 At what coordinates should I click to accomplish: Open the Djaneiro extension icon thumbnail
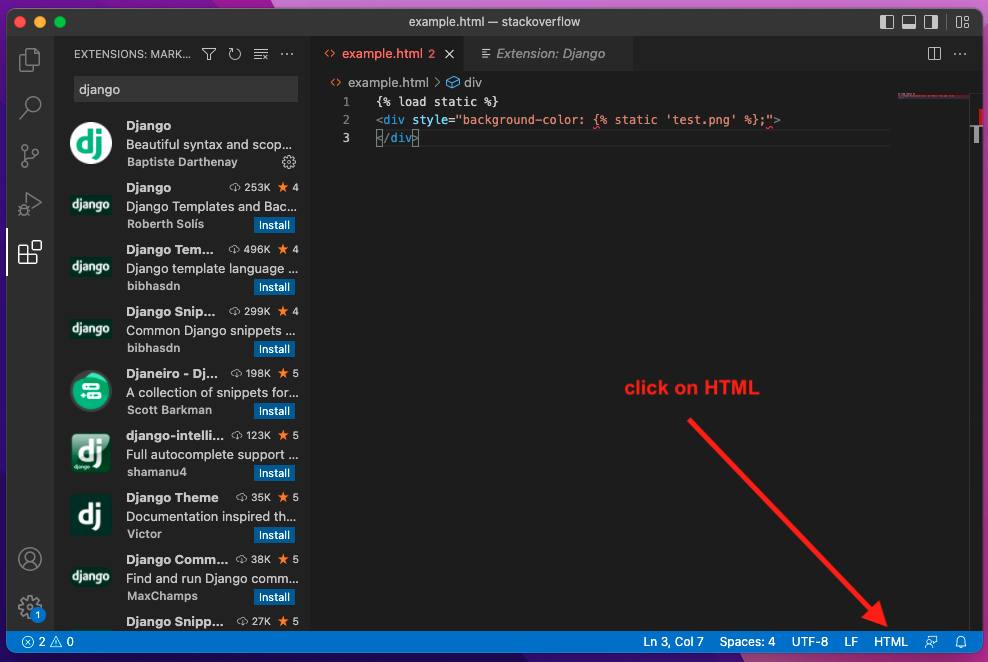click(x=91, y=391)
